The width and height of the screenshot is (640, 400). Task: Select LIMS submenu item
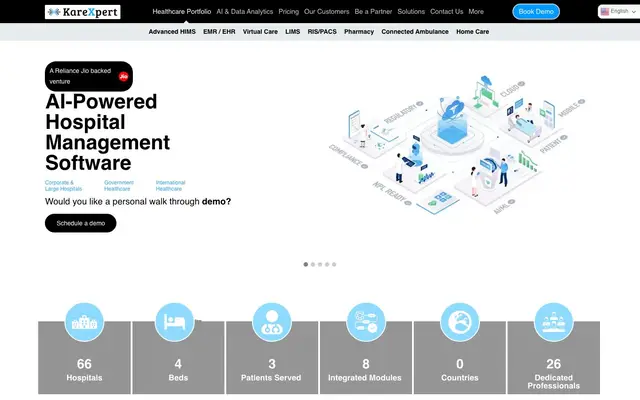293,31
